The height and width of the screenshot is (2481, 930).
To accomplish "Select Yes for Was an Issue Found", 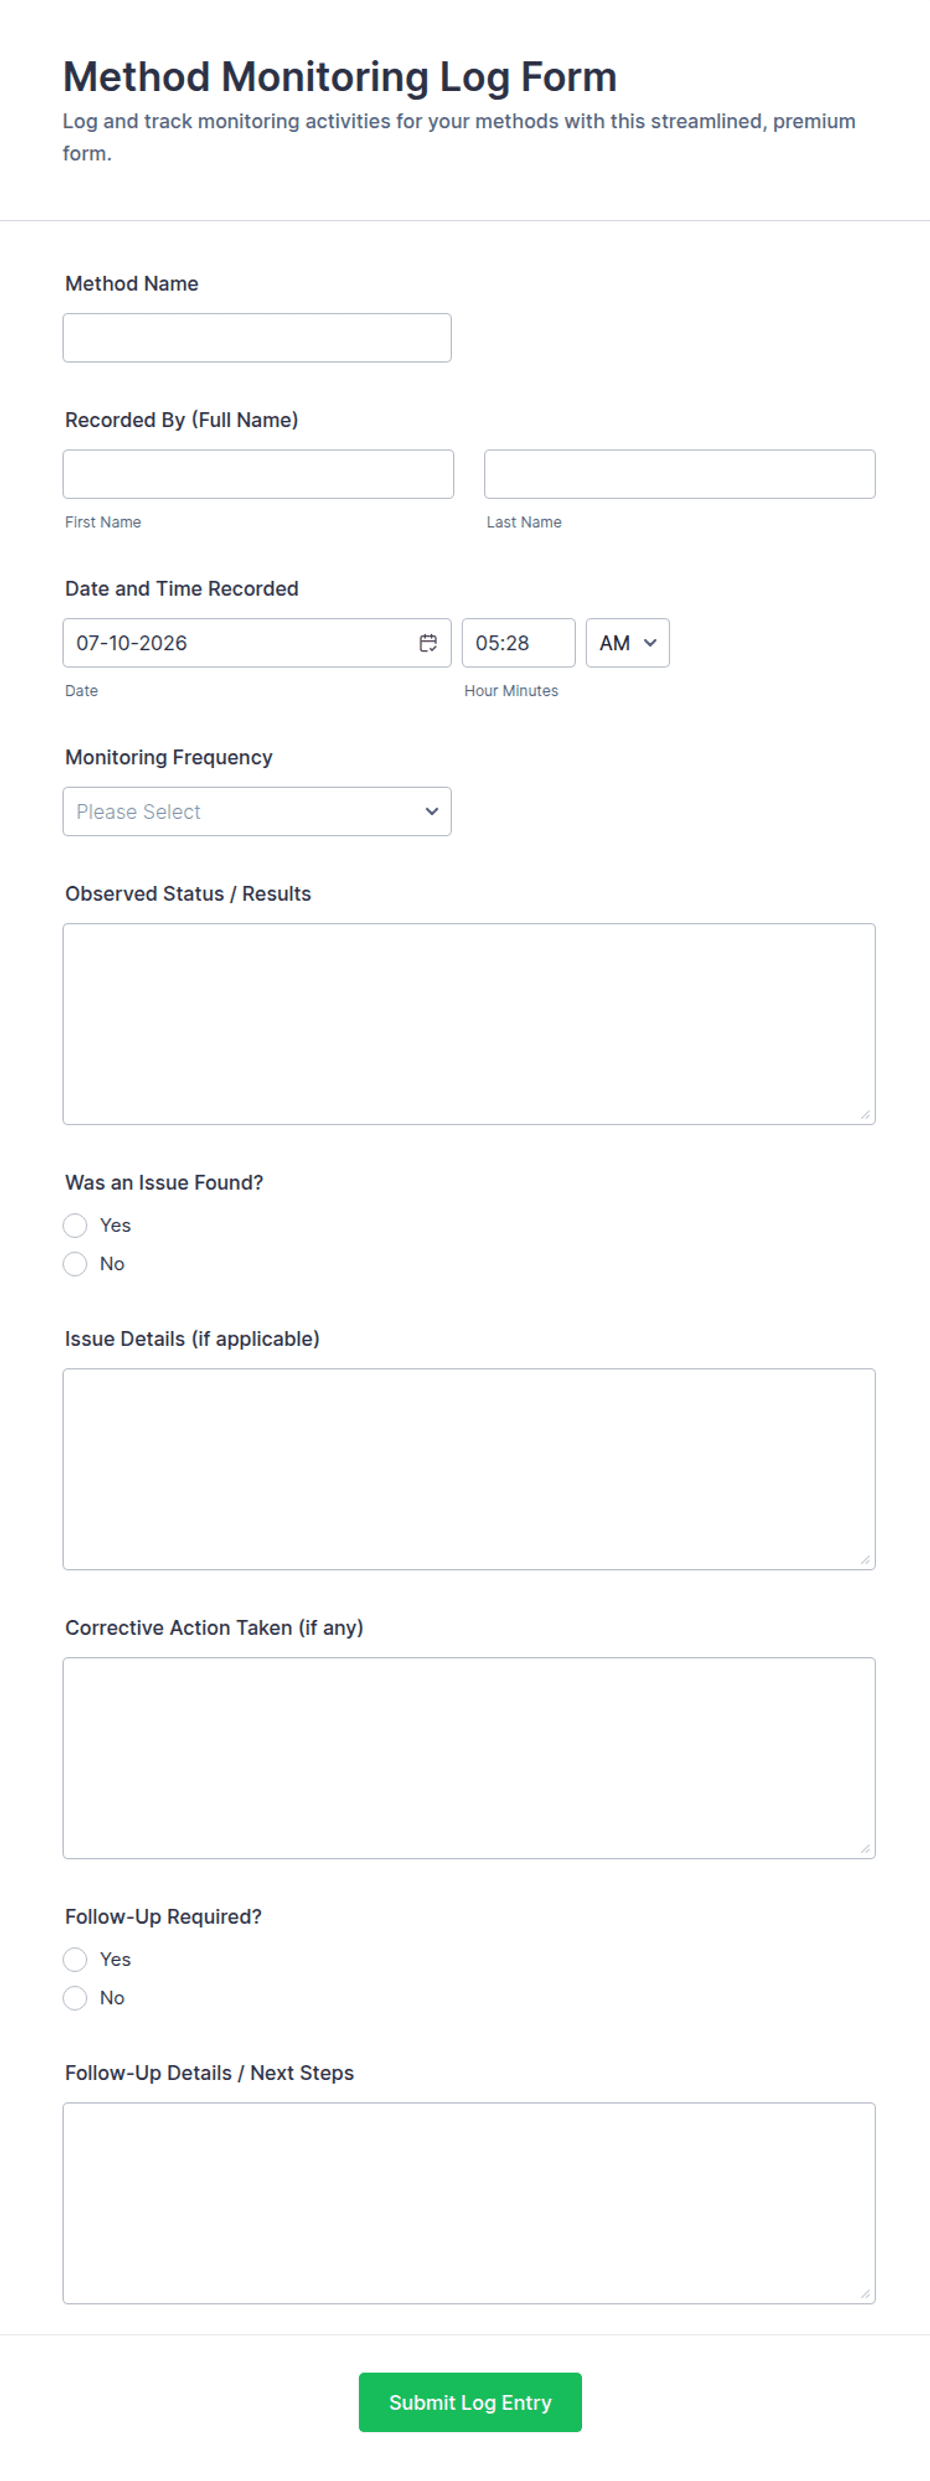I will (75, 1226).
